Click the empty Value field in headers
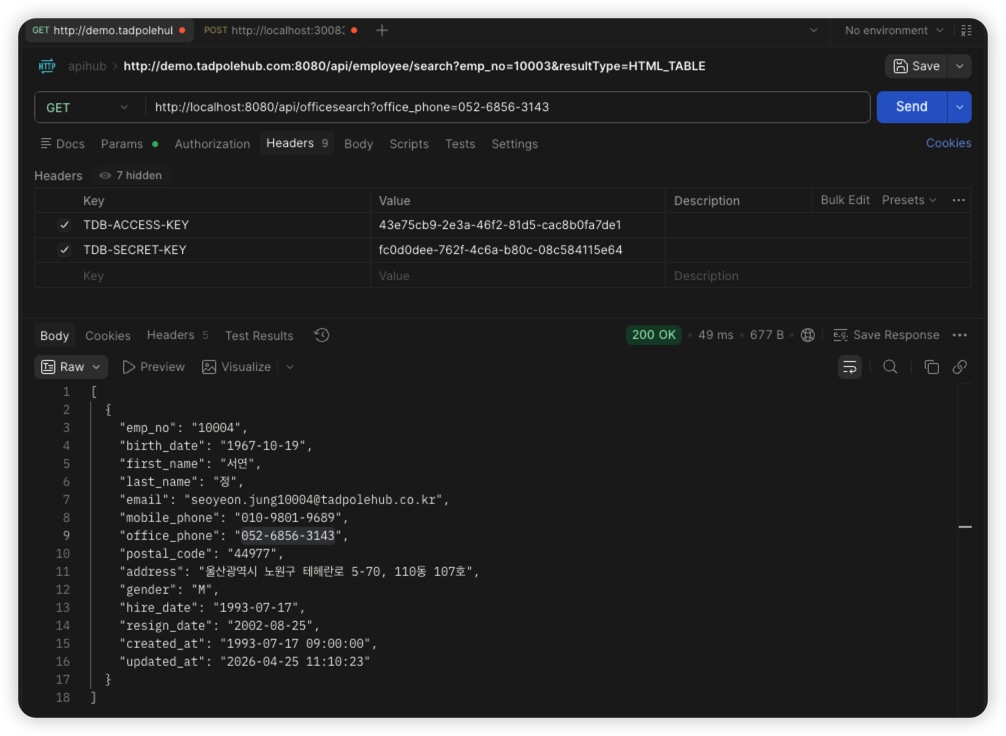Screen dimensions: 1006x736 [518, 275]
